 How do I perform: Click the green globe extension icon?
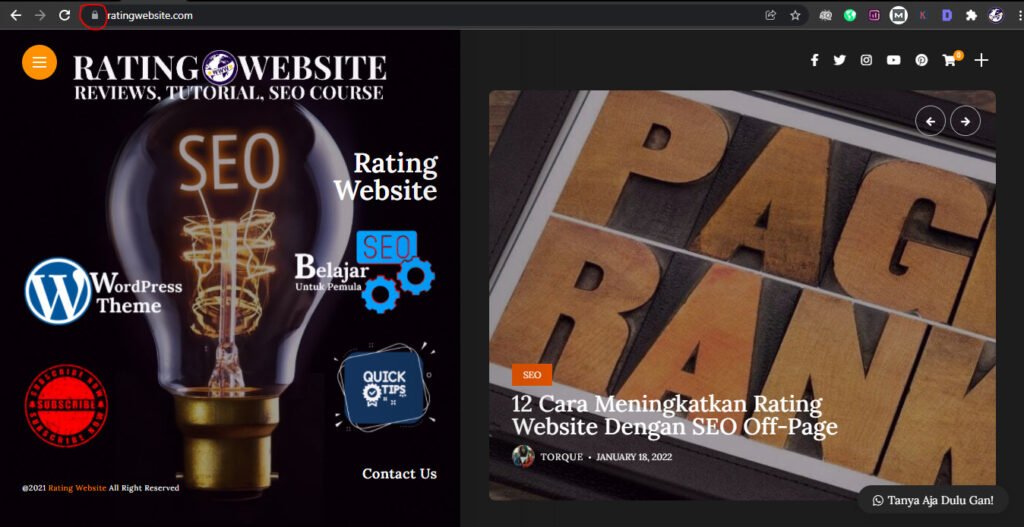pyautogui.click(x=850, y=15)
